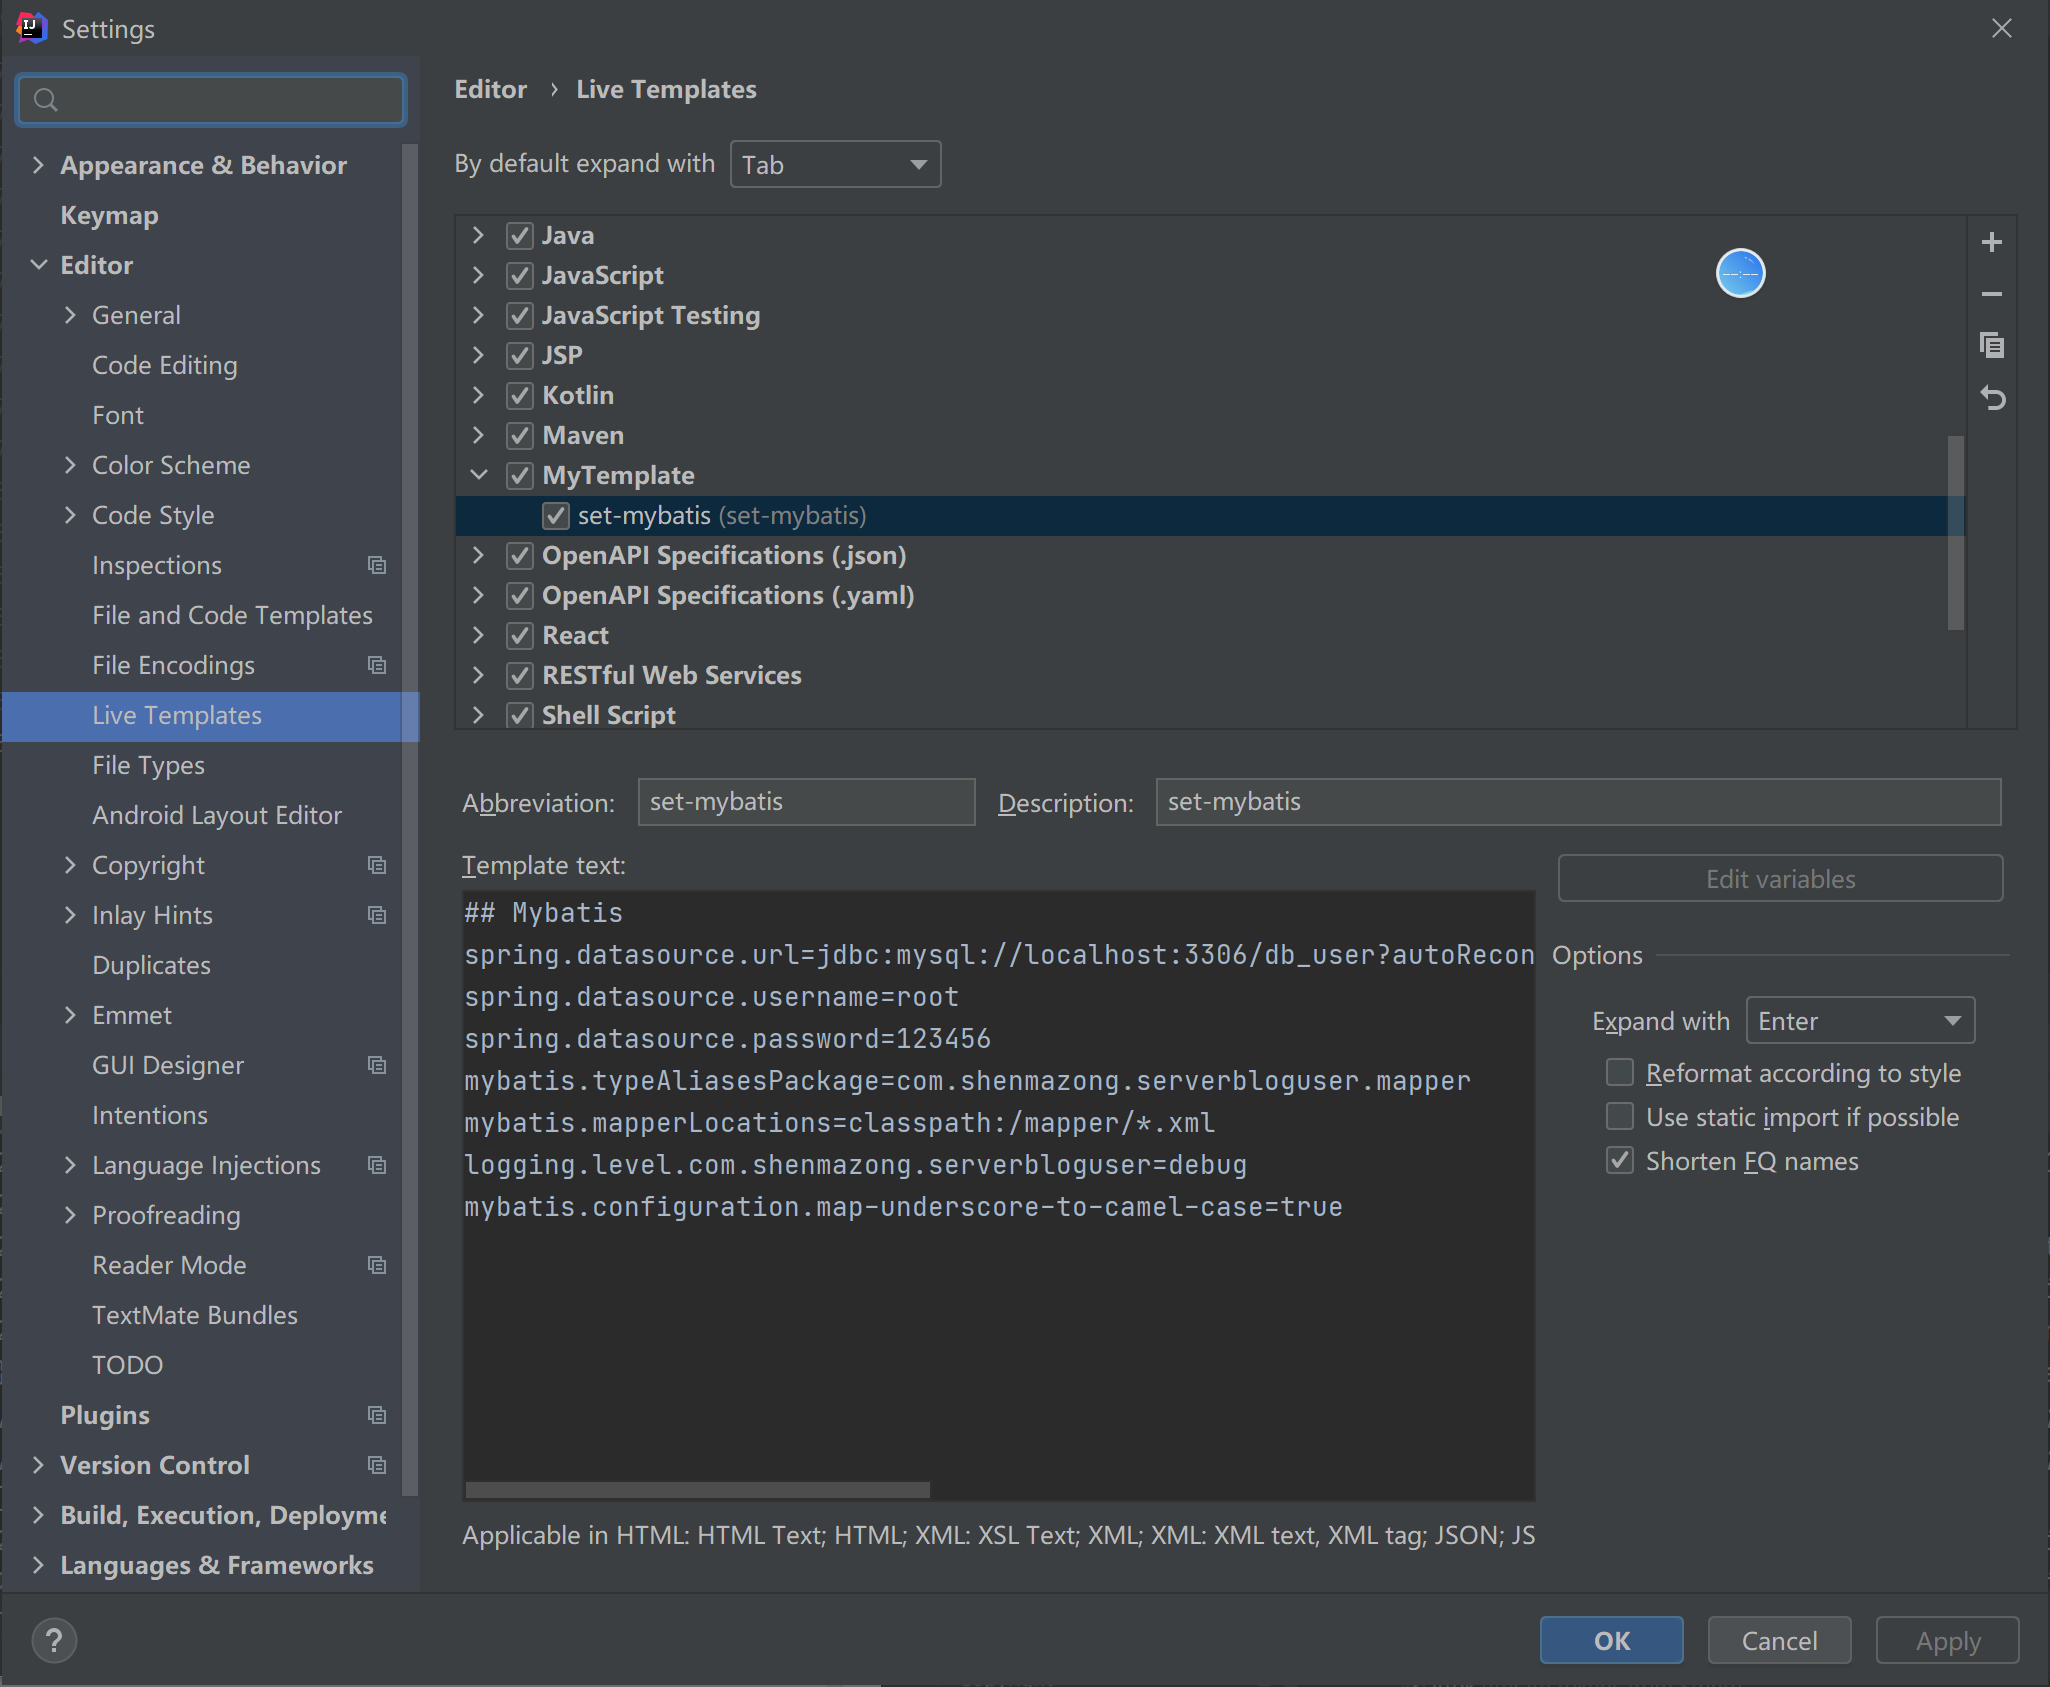Select the set-mybatis template row
2050x1687 pixels.
point(1210,515)
